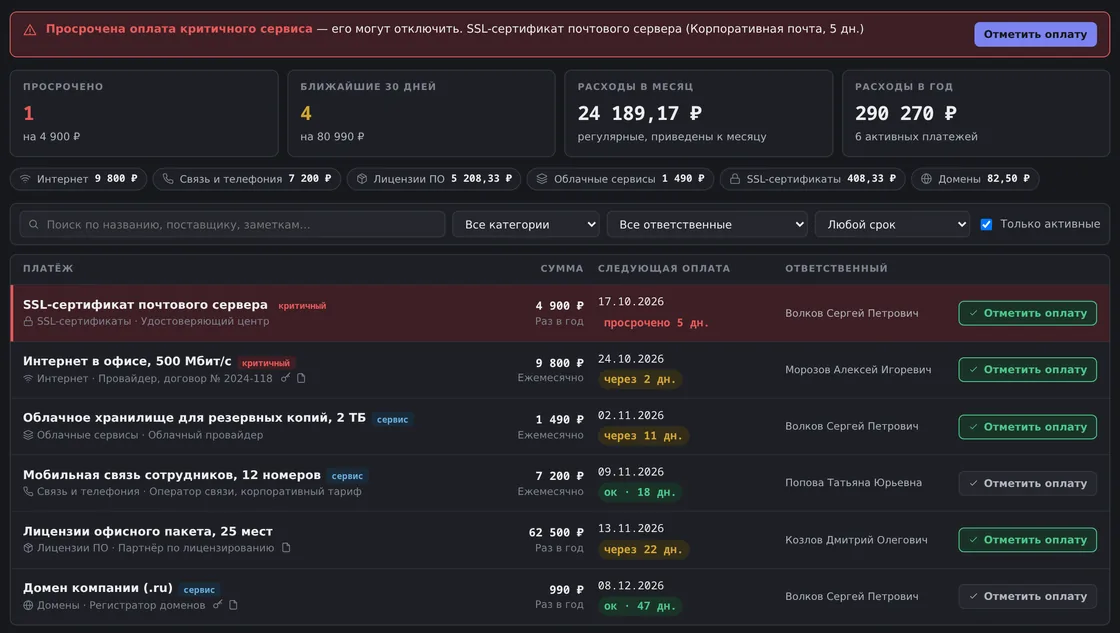Focus the search field by name or supplier
Image resolution: width=1120 pixels, height=633 pixels.
pos(232,224)
